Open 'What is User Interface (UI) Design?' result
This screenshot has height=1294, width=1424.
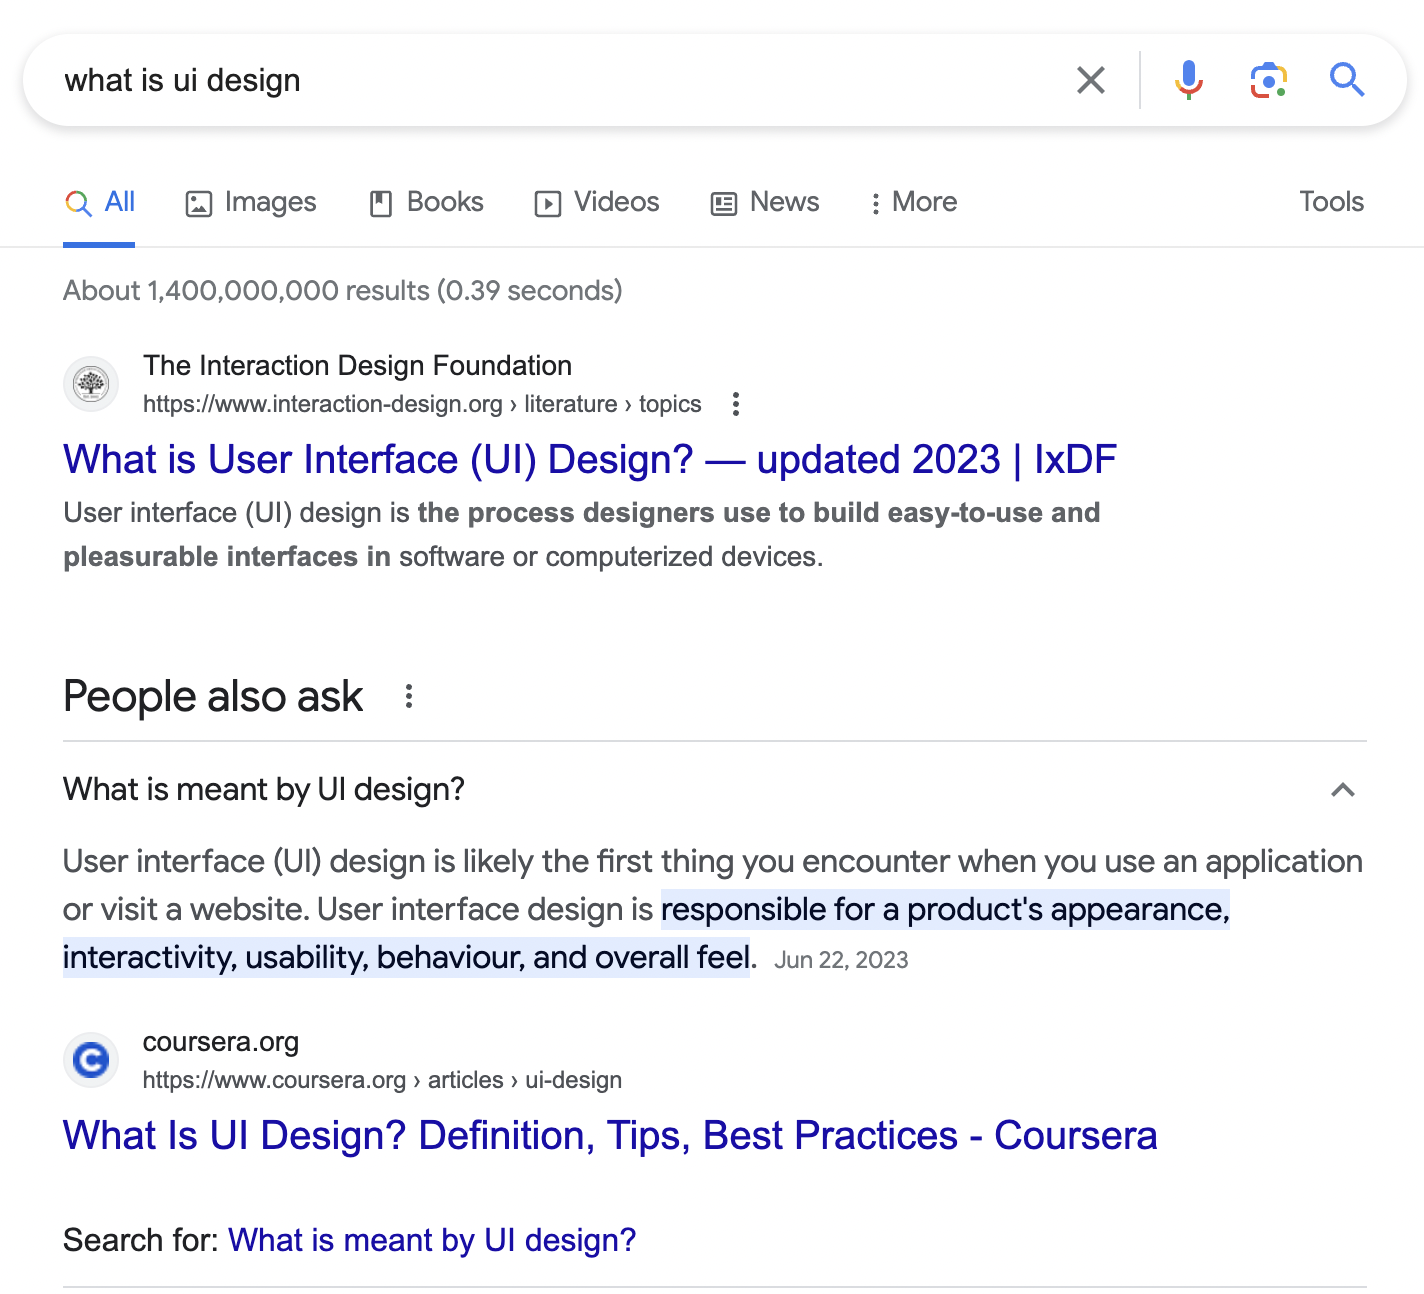[x=590, y=460]
